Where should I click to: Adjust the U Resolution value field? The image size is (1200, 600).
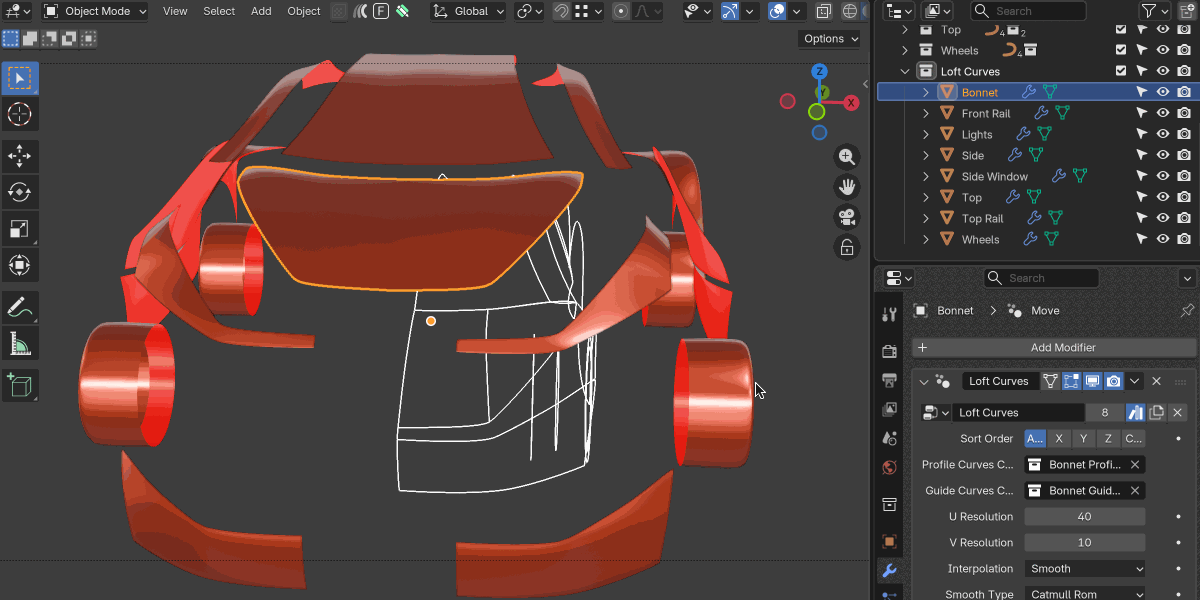pyautogui.click(x=1085, y=516)
